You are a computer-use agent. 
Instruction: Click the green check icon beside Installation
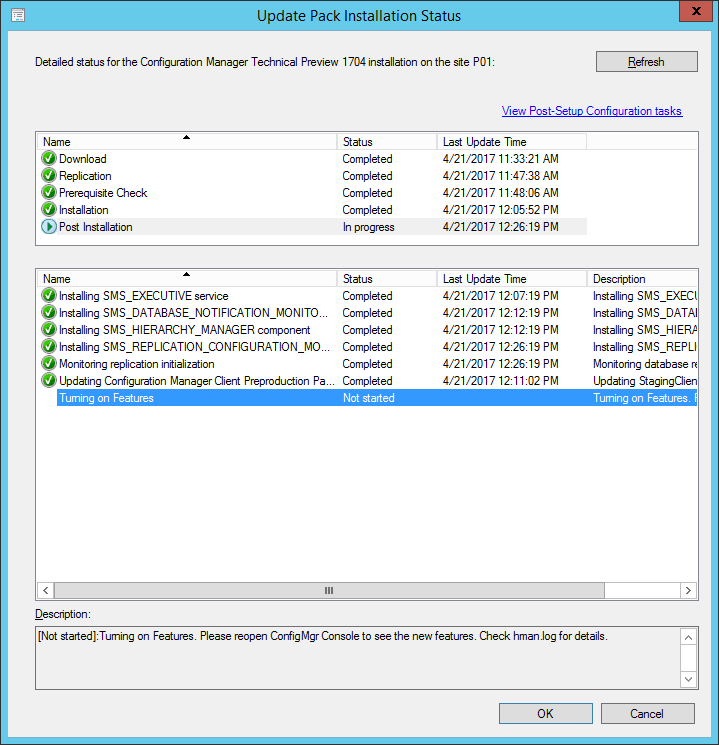[x=48, y=210]
